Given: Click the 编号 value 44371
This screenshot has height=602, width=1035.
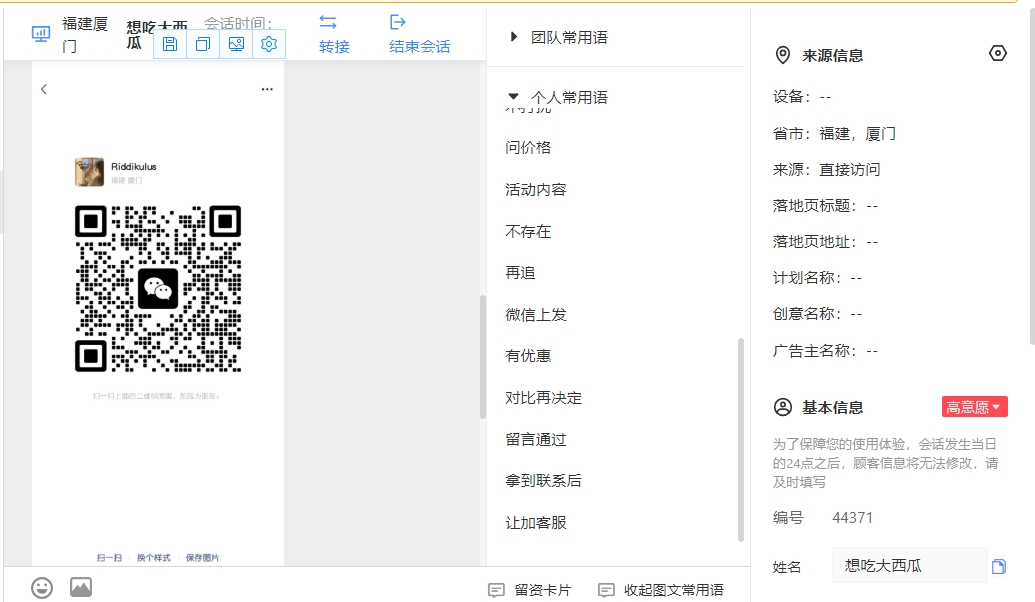Looking at the screenshot, I should (852, 518).
